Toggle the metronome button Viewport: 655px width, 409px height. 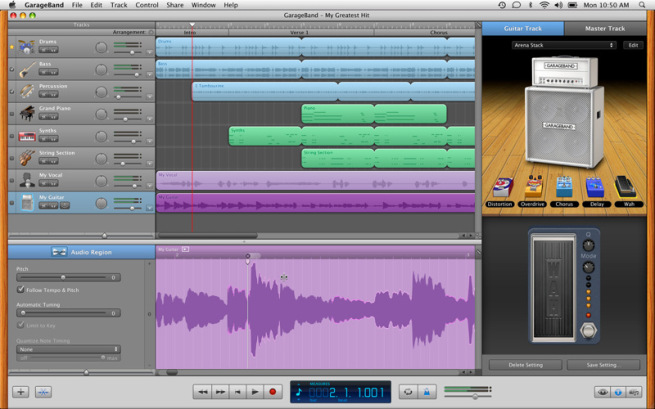[427, 392]
